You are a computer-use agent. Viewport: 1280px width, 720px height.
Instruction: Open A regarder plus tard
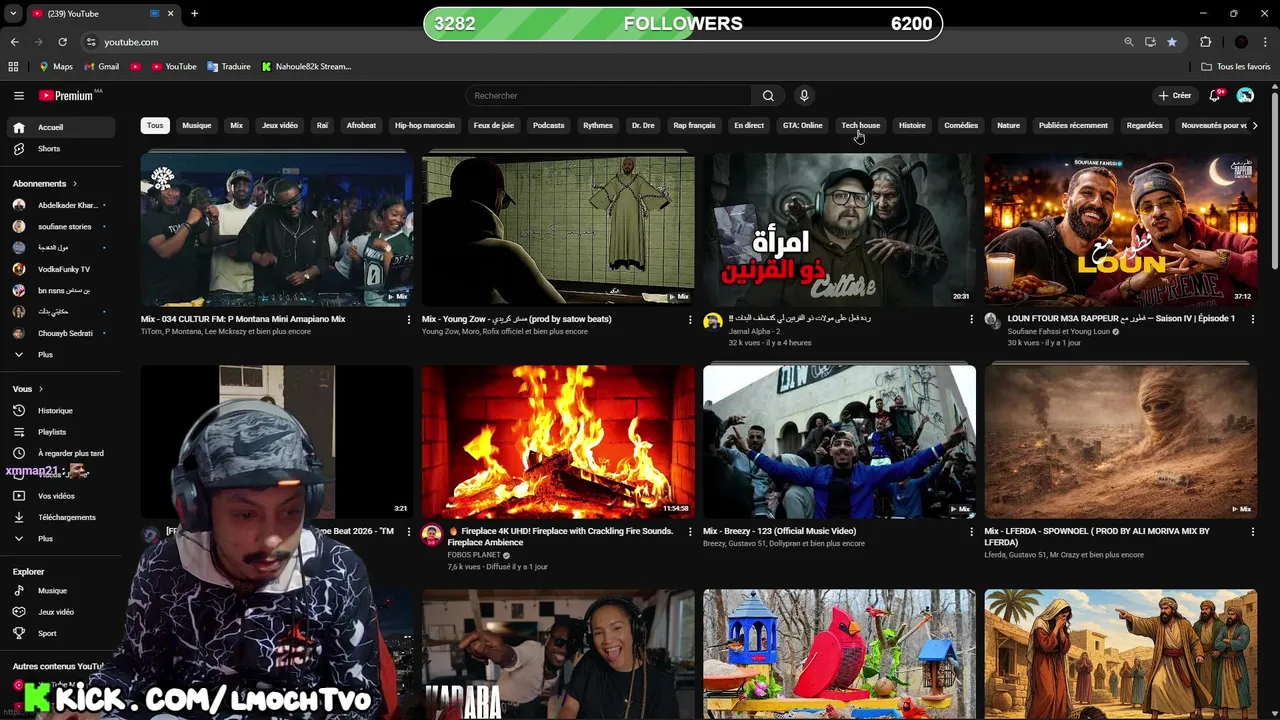click(62, 454)
